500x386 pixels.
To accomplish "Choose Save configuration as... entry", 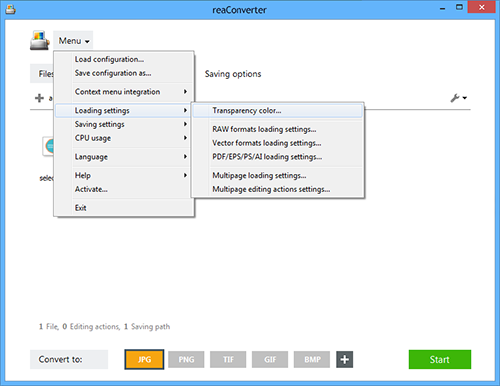I will pos(124,73).
